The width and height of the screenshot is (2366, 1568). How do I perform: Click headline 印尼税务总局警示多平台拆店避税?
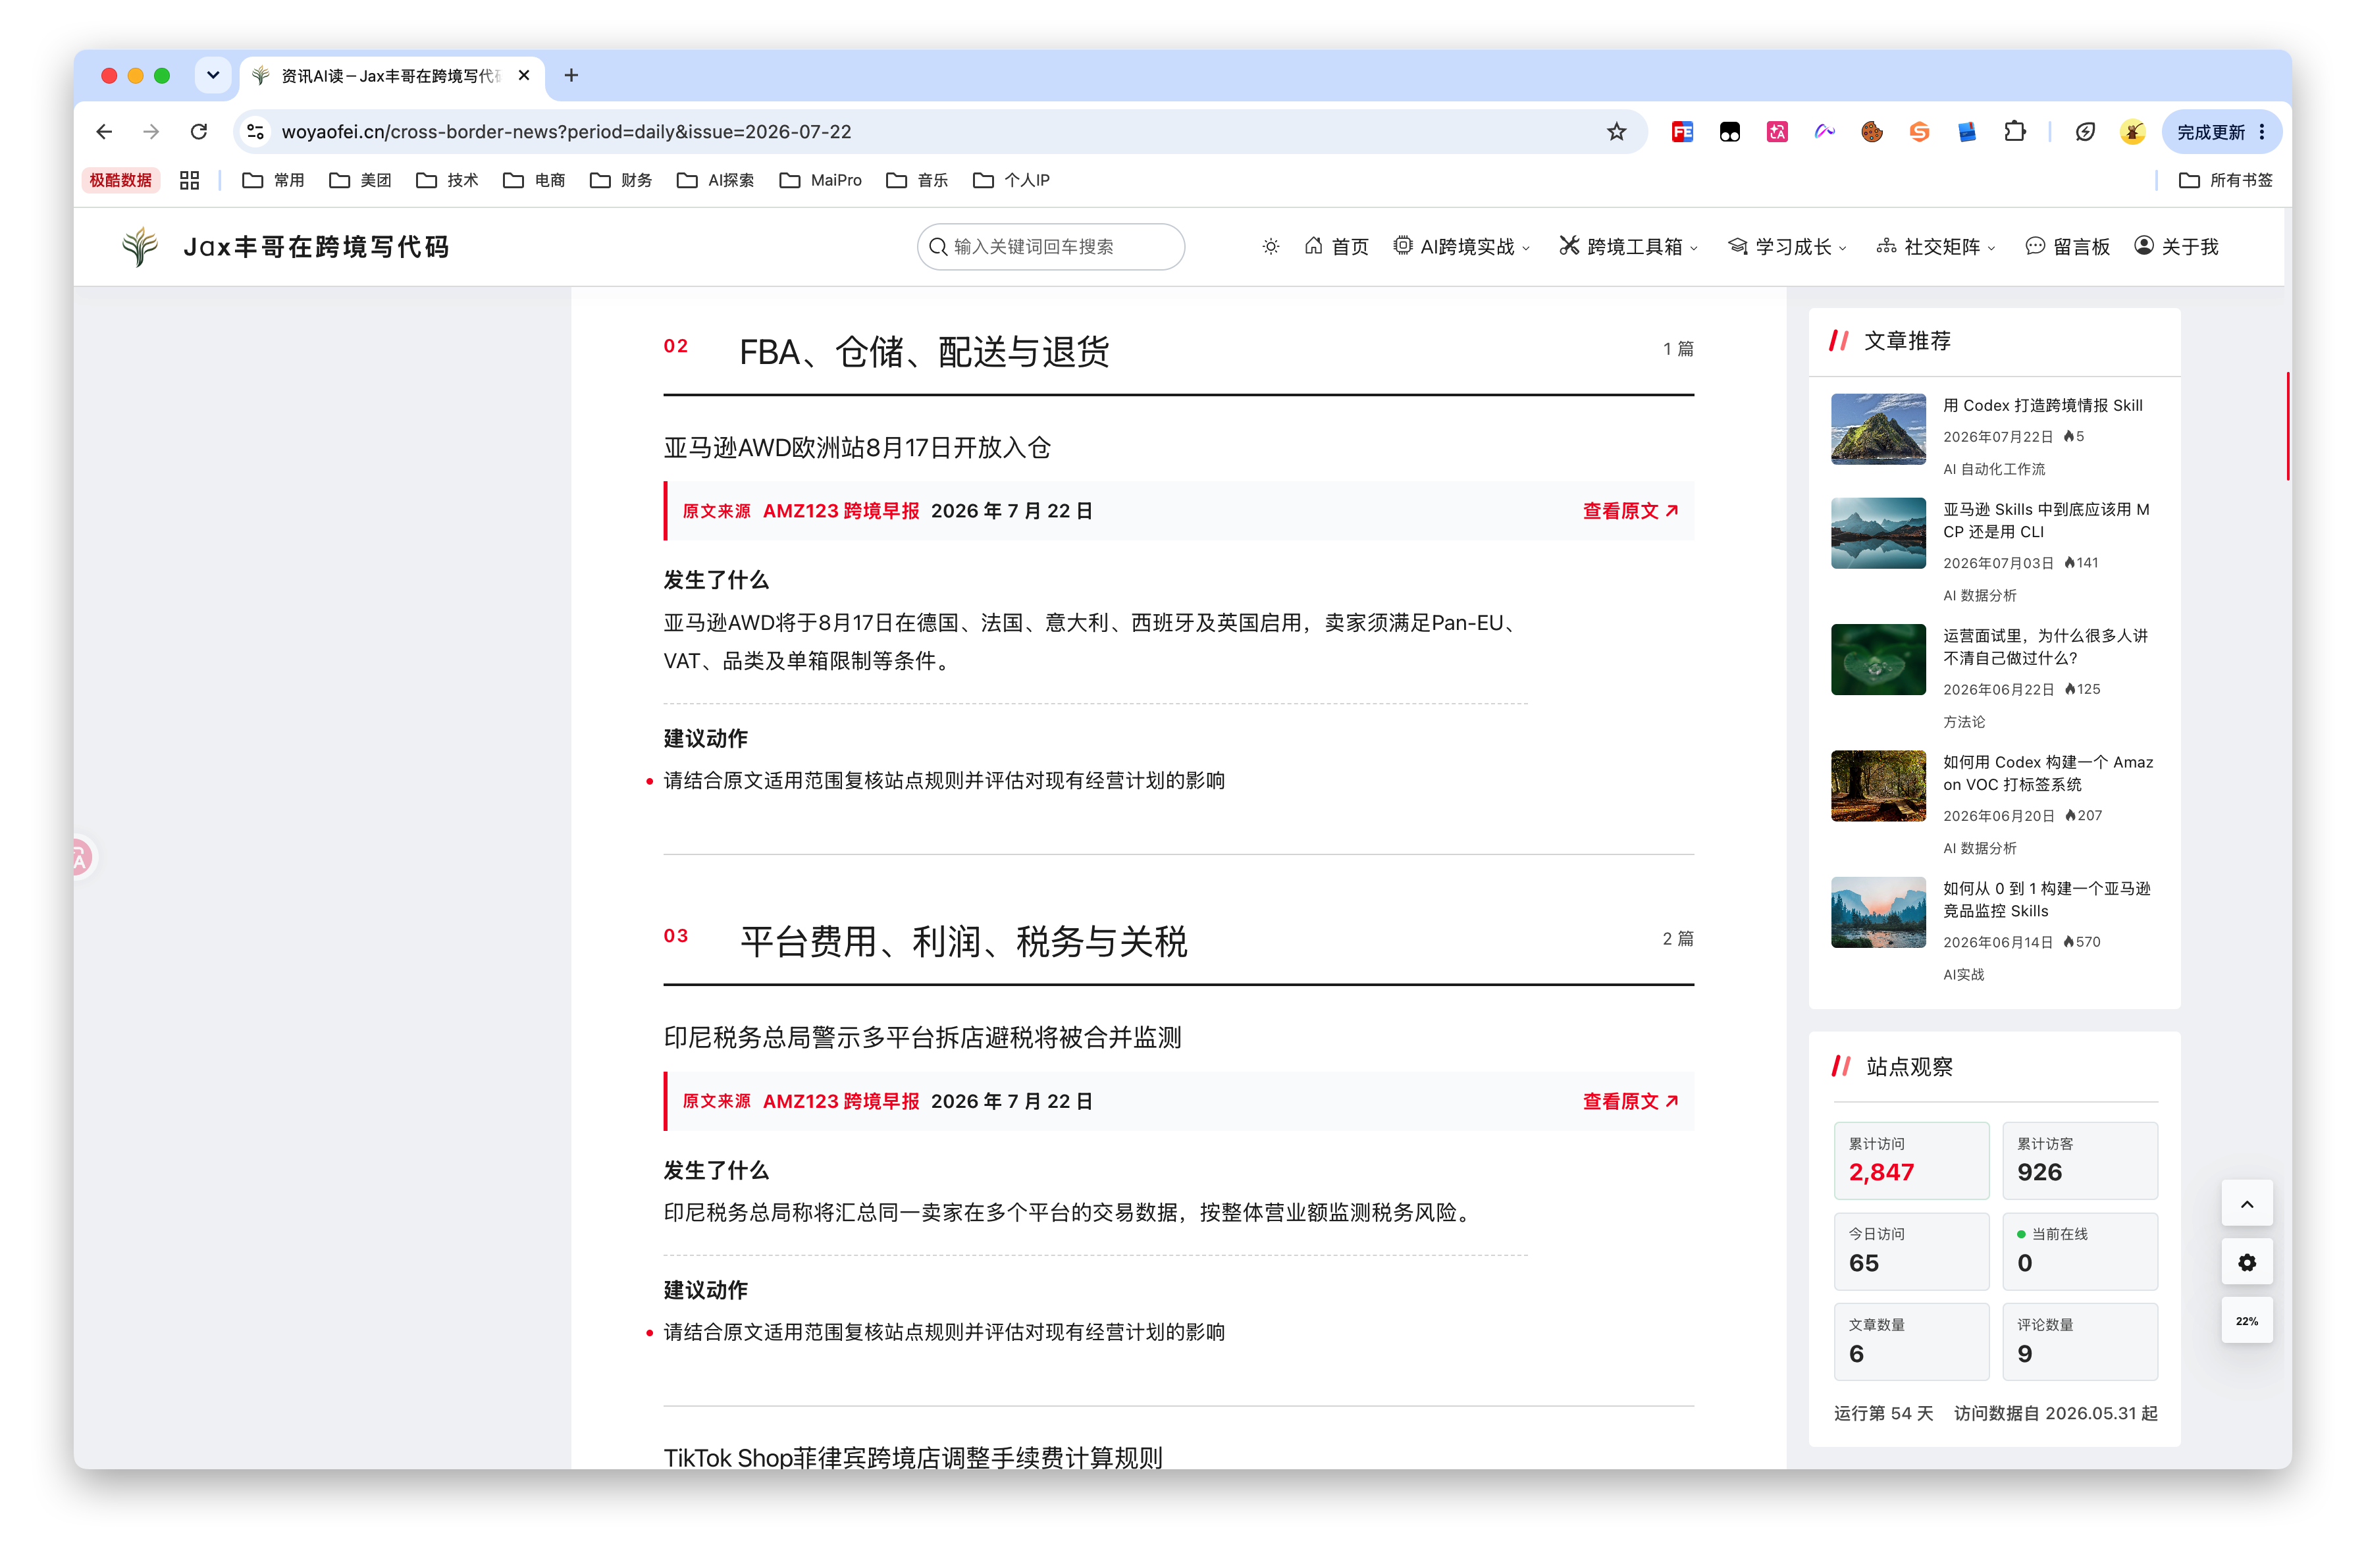(922, 1037)
